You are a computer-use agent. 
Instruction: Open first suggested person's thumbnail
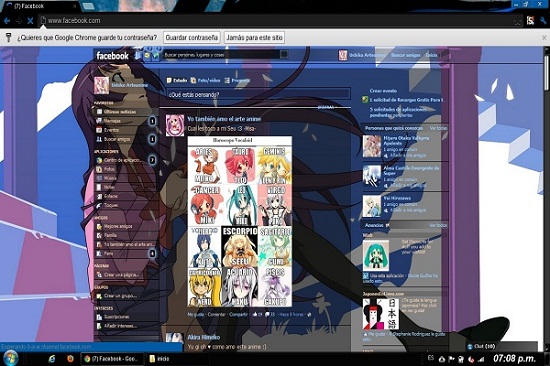click(372, 146)
